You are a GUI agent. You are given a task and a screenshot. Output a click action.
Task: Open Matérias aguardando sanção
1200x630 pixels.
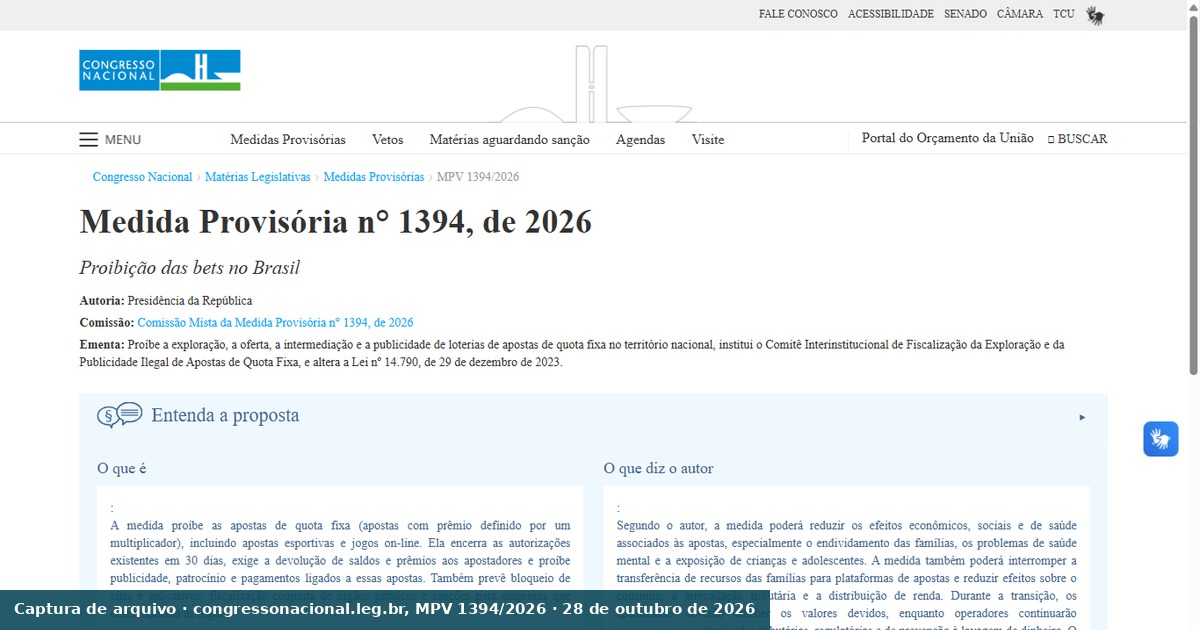(x=509, y=140)
